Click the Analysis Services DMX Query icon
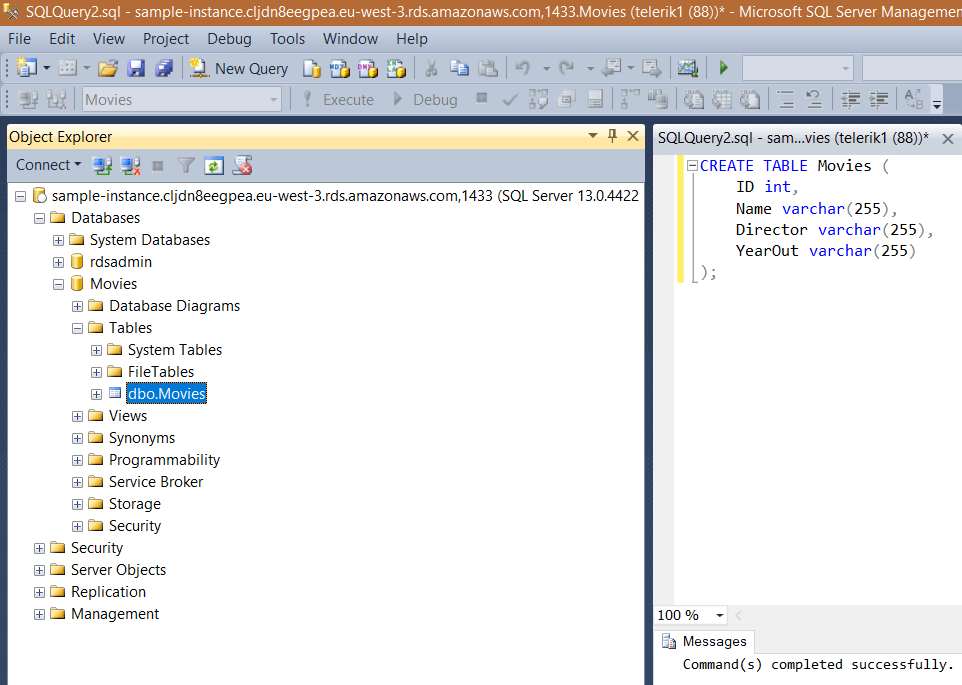This screenshot has width=962, height=685. (x=367, y=68)
